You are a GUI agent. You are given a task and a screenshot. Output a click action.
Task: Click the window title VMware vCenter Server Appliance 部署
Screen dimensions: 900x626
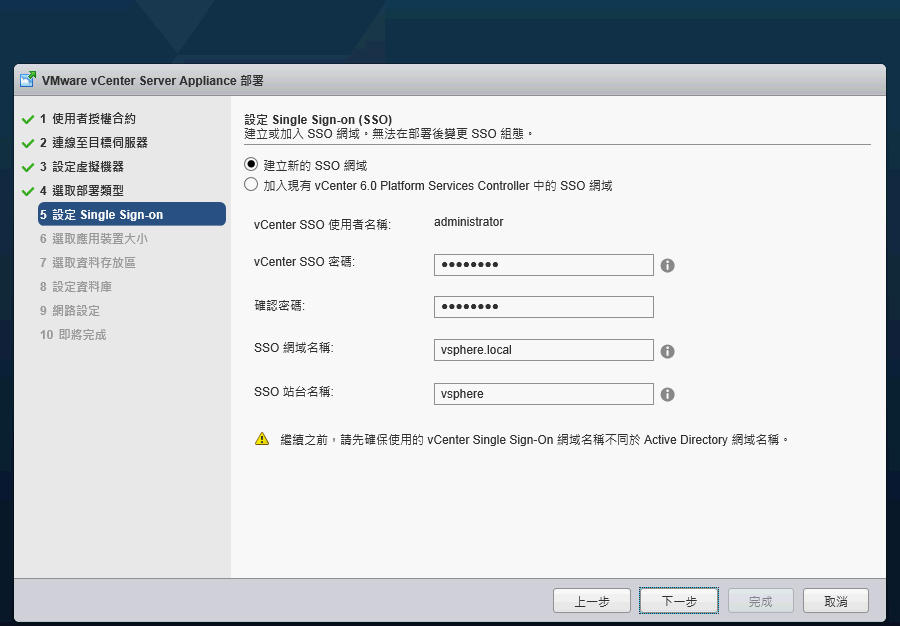pyautogui.click(x=153, y=80)
